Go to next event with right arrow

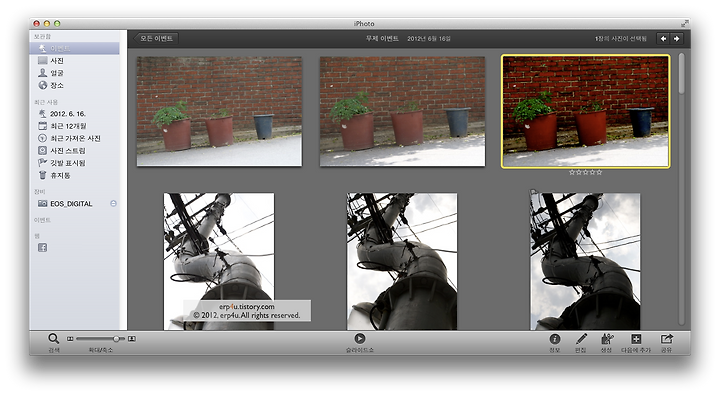(676, 39)
